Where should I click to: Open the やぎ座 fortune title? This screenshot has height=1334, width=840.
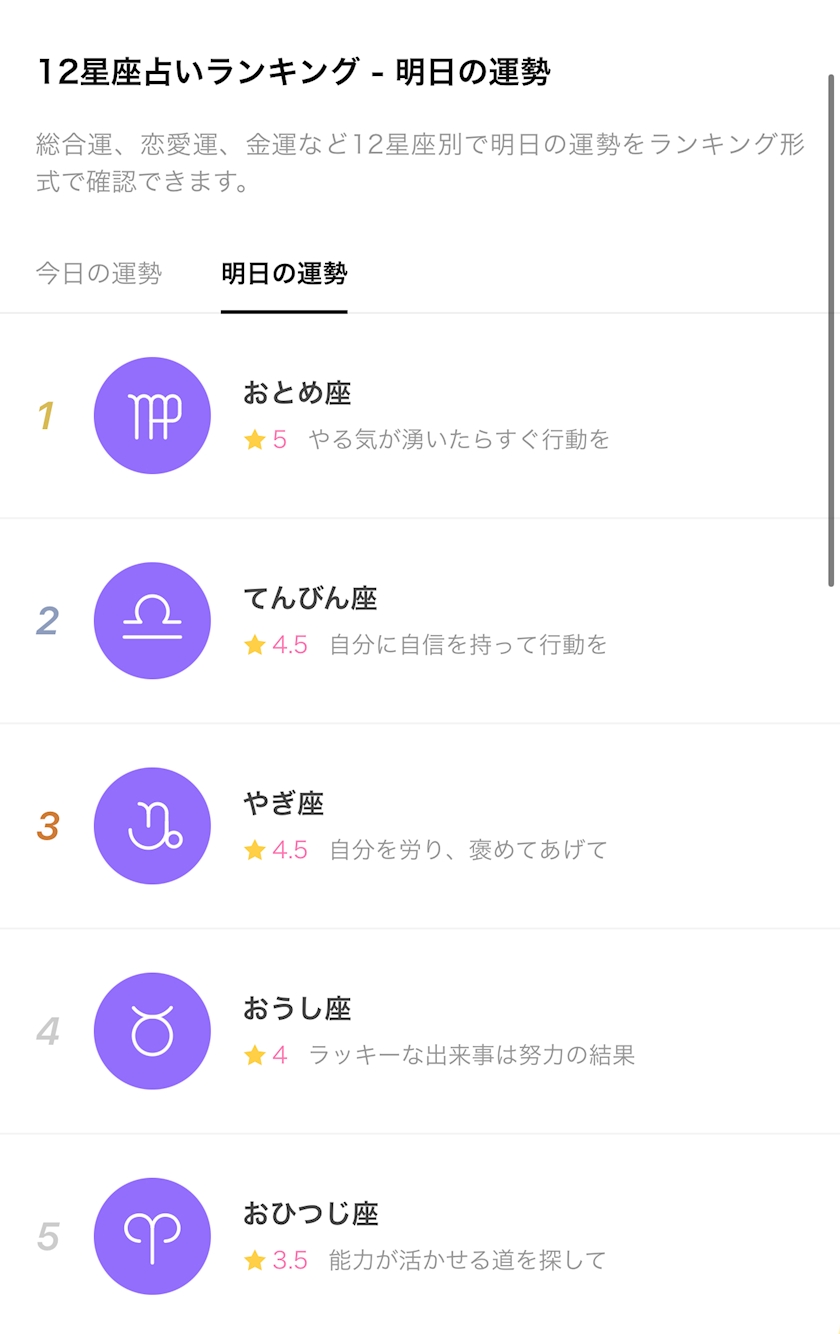(x=284, y=803)
